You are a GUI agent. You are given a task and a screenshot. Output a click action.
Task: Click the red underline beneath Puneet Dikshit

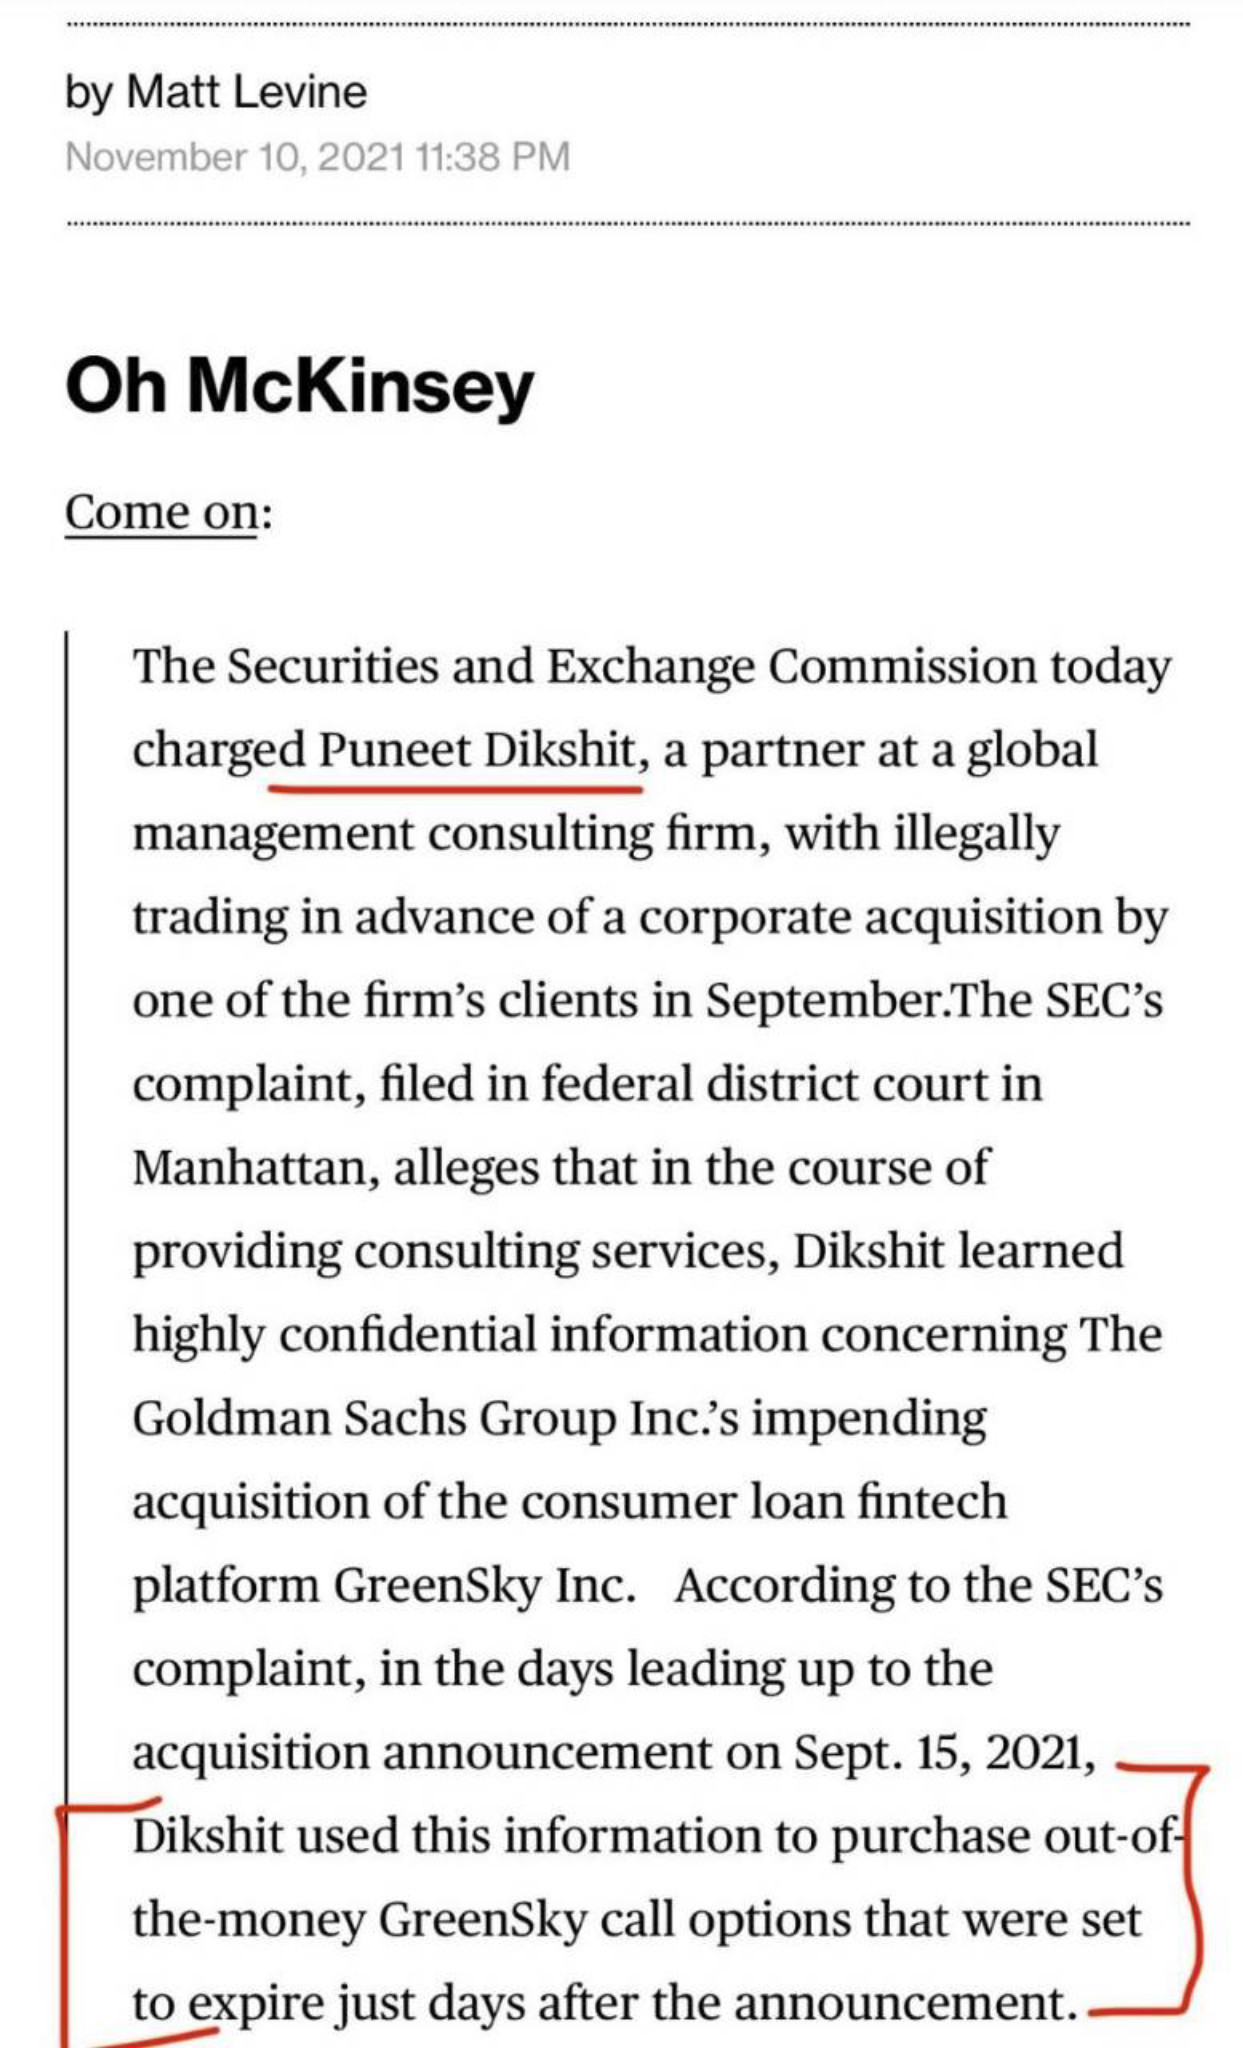point(455,788)
